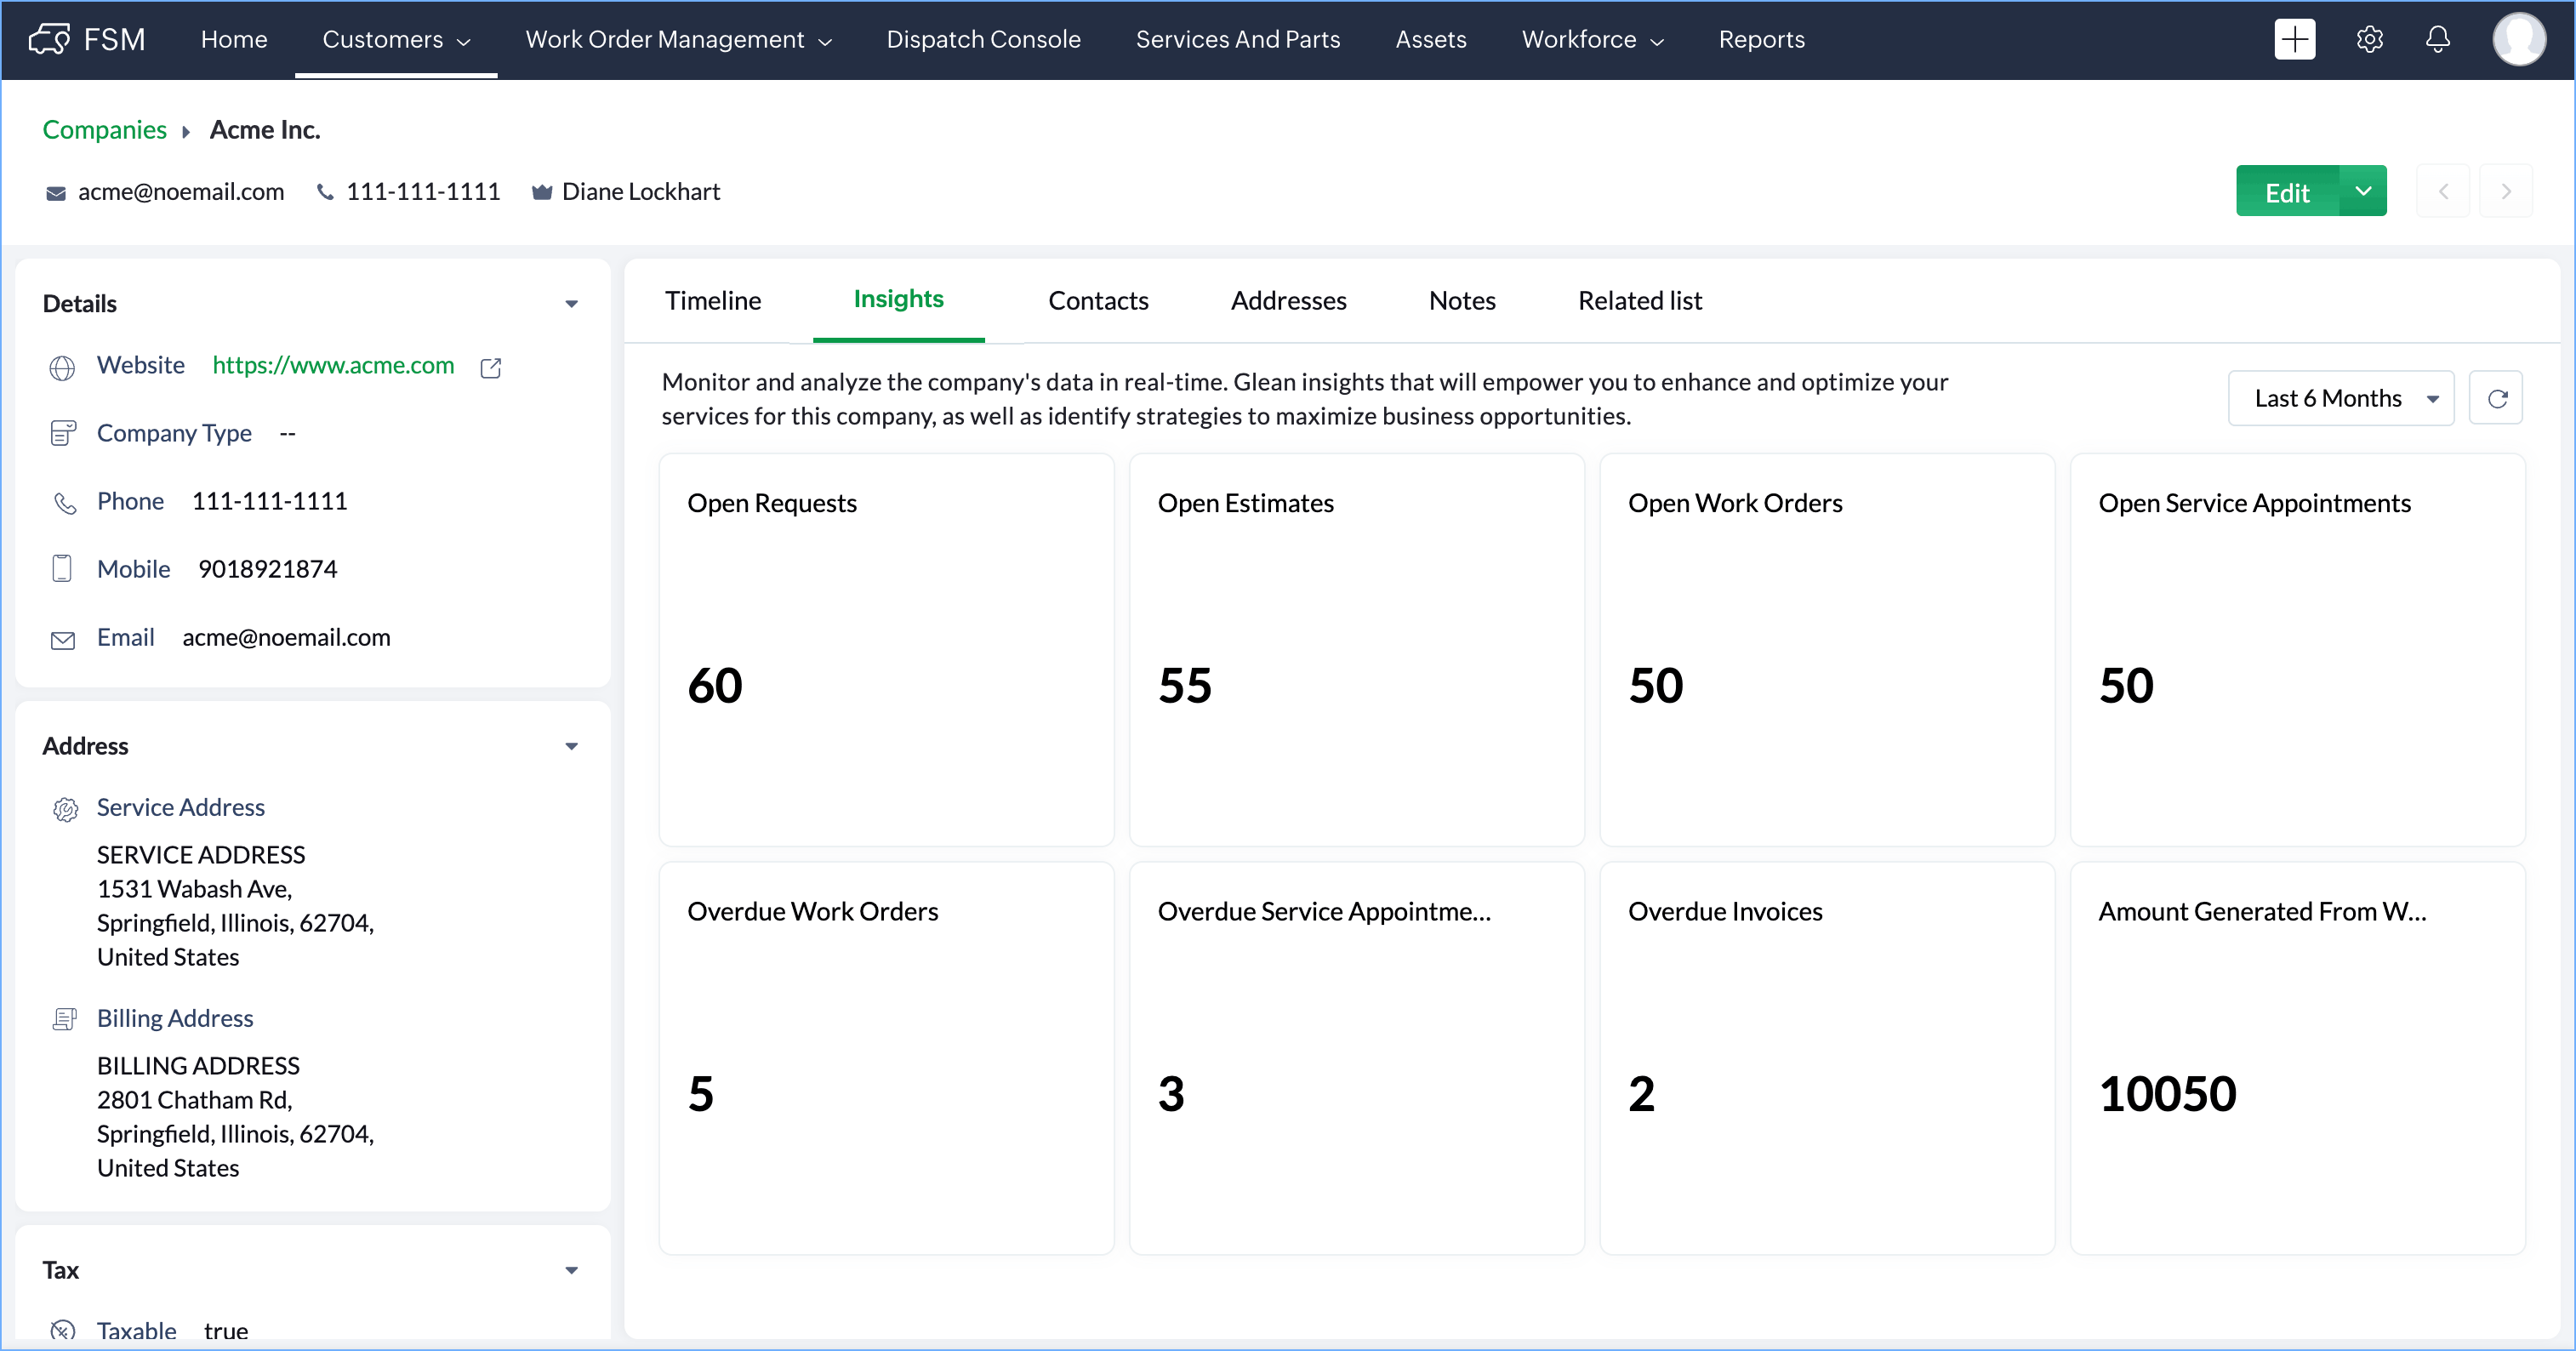Go to next company record arrow
The image size is (2576, 1351).
[2505, 191]
